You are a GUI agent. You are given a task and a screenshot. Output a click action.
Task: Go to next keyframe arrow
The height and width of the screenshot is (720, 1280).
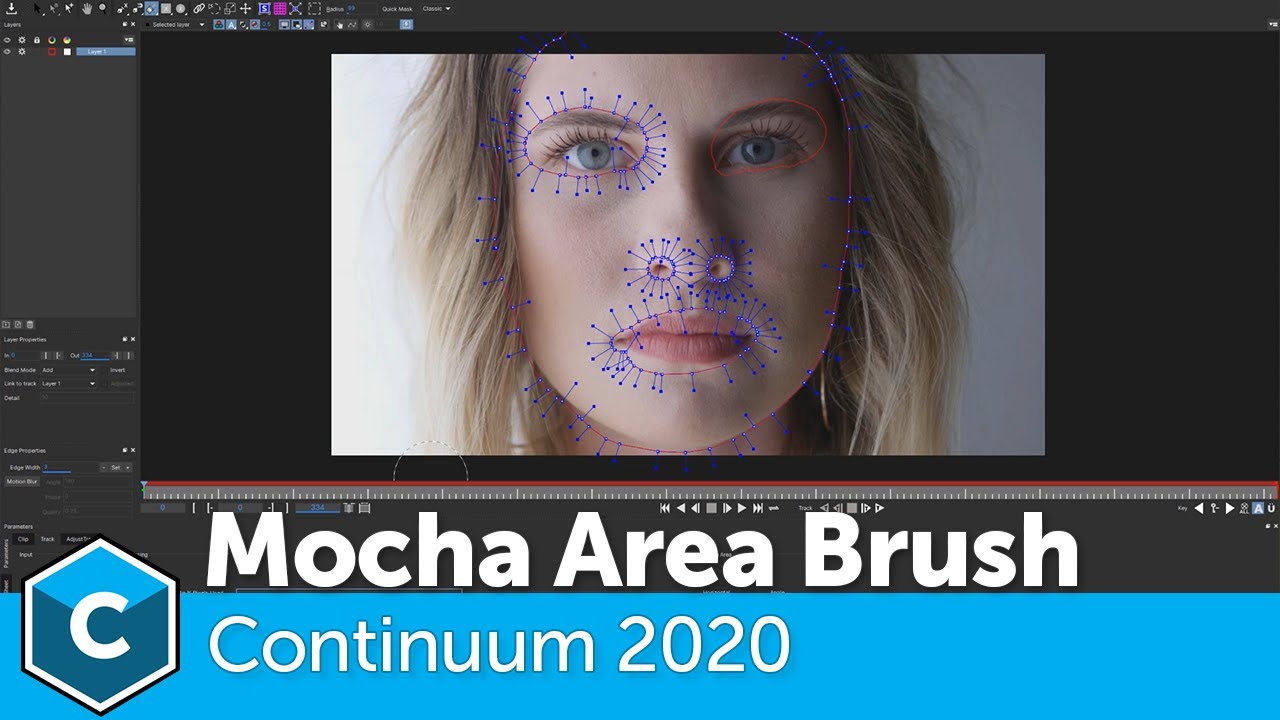(x=1230, y=508)
